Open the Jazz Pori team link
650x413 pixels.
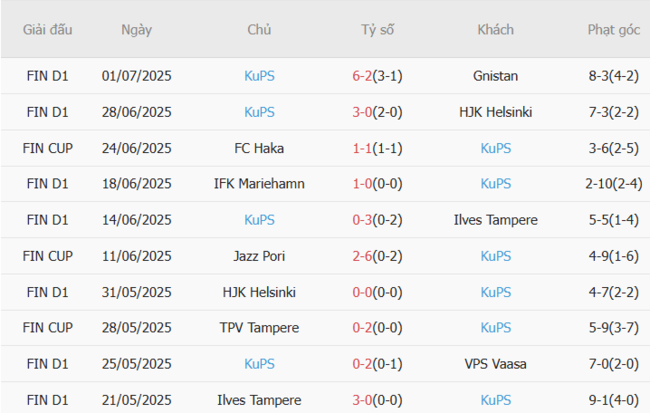click(259, 256)
